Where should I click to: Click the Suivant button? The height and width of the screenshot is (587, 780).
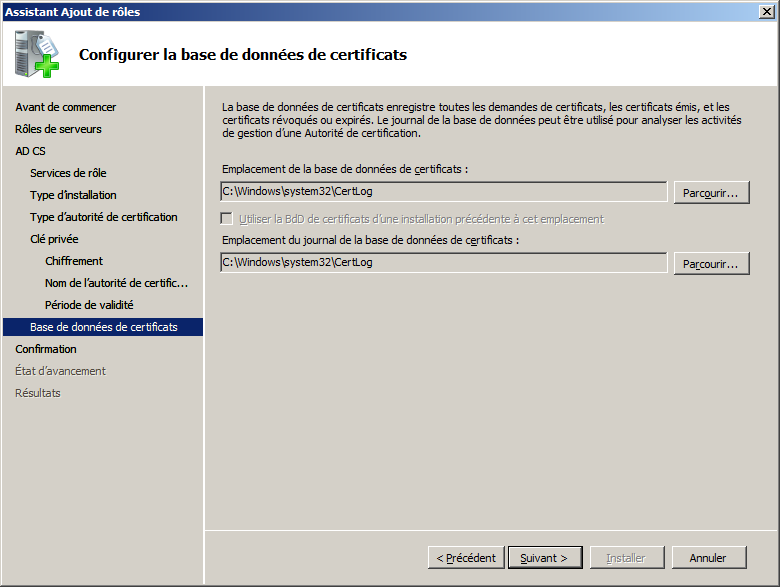click(x=544, y=557)
